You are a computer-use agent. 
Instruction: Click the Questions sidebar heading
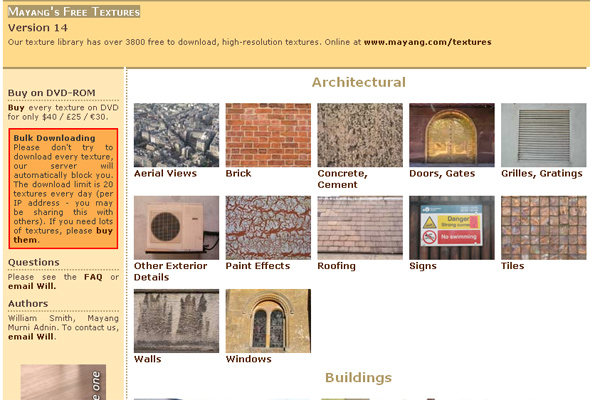pos(34,263)
